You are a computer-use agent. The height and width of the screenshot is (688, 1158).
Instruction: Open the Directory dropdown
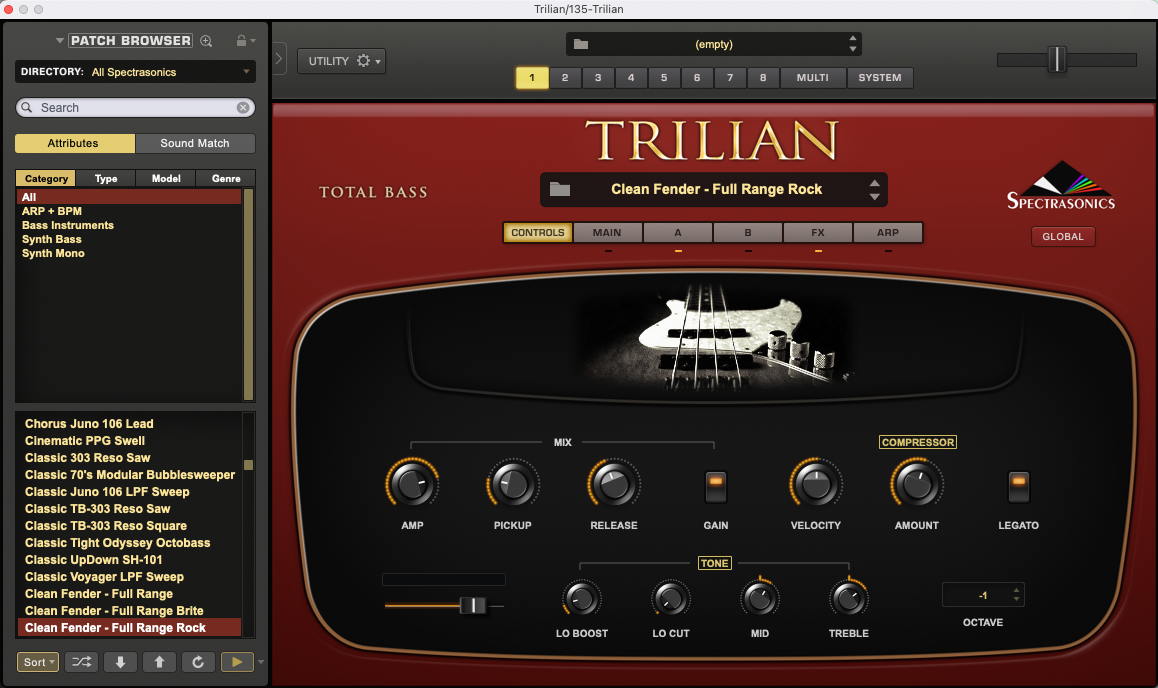click(x=135, y=72)
